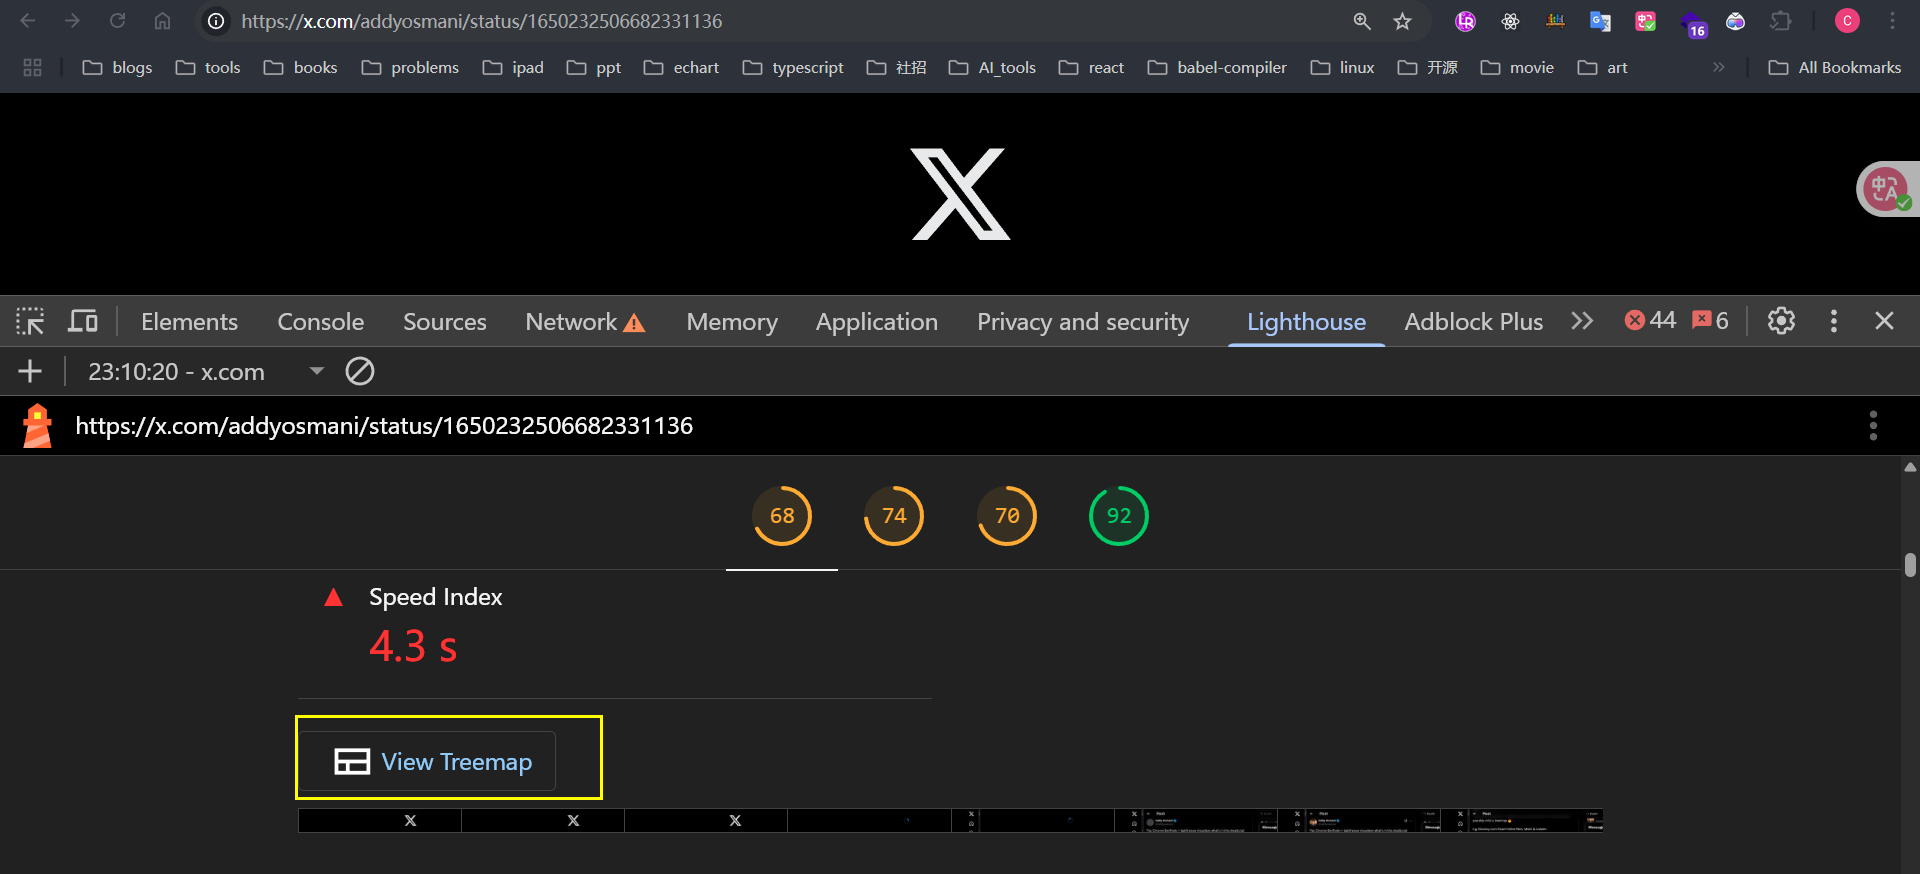This screenshot has height=874, width=1920.
Task: Clear all Lighthouse reports icon
Action: pos(360,371)
